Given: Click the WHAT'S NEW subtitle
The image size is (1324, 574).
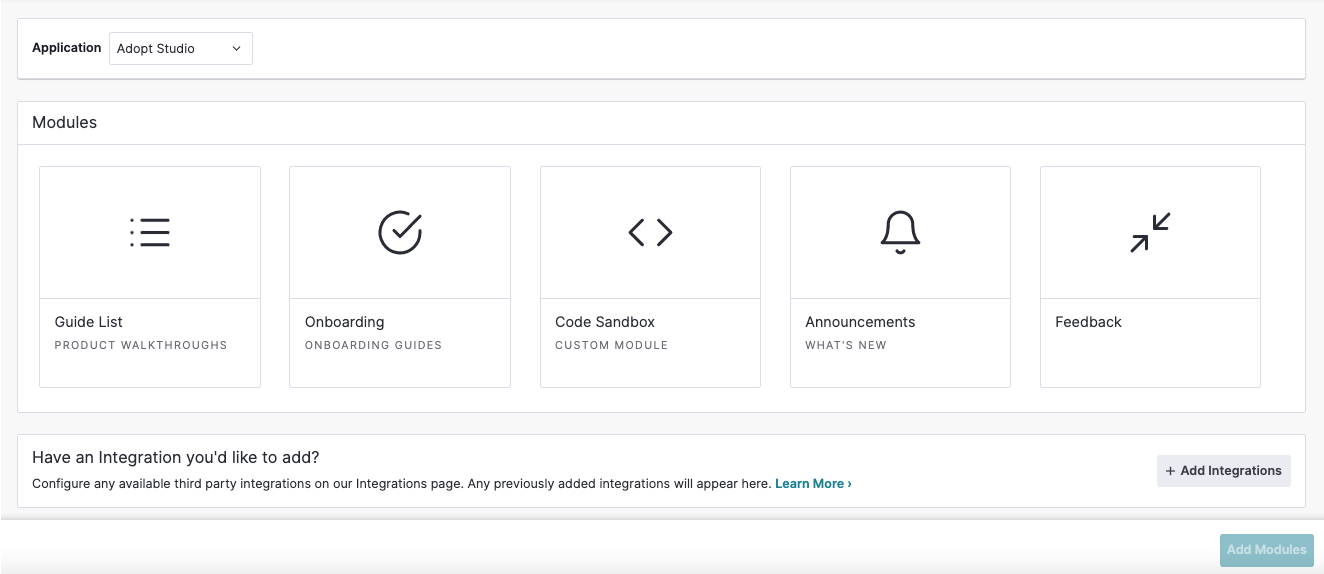Looking at the screenshot, I should 846,345.
